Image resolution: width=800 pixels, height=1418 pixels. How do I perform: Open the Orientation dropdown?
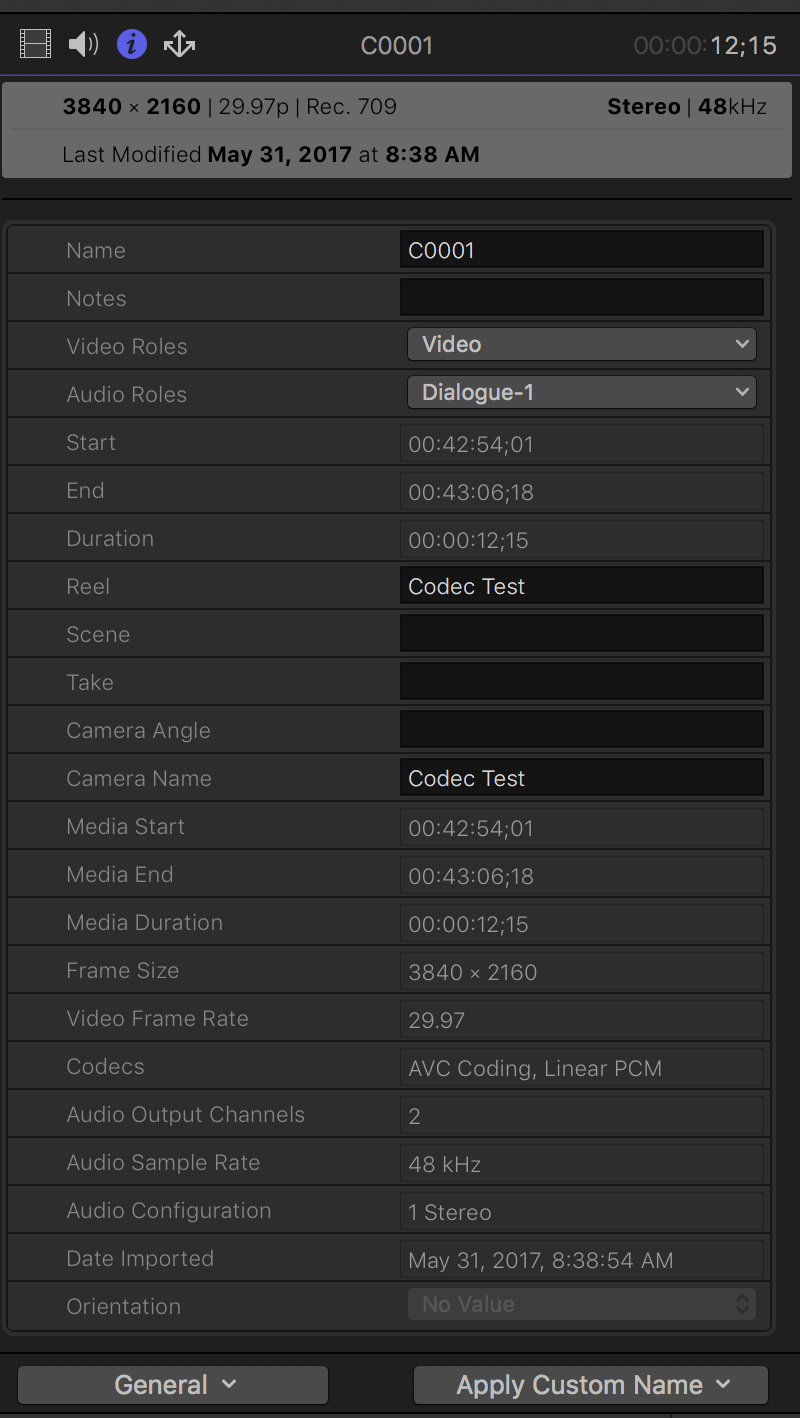coord(581,1305)
